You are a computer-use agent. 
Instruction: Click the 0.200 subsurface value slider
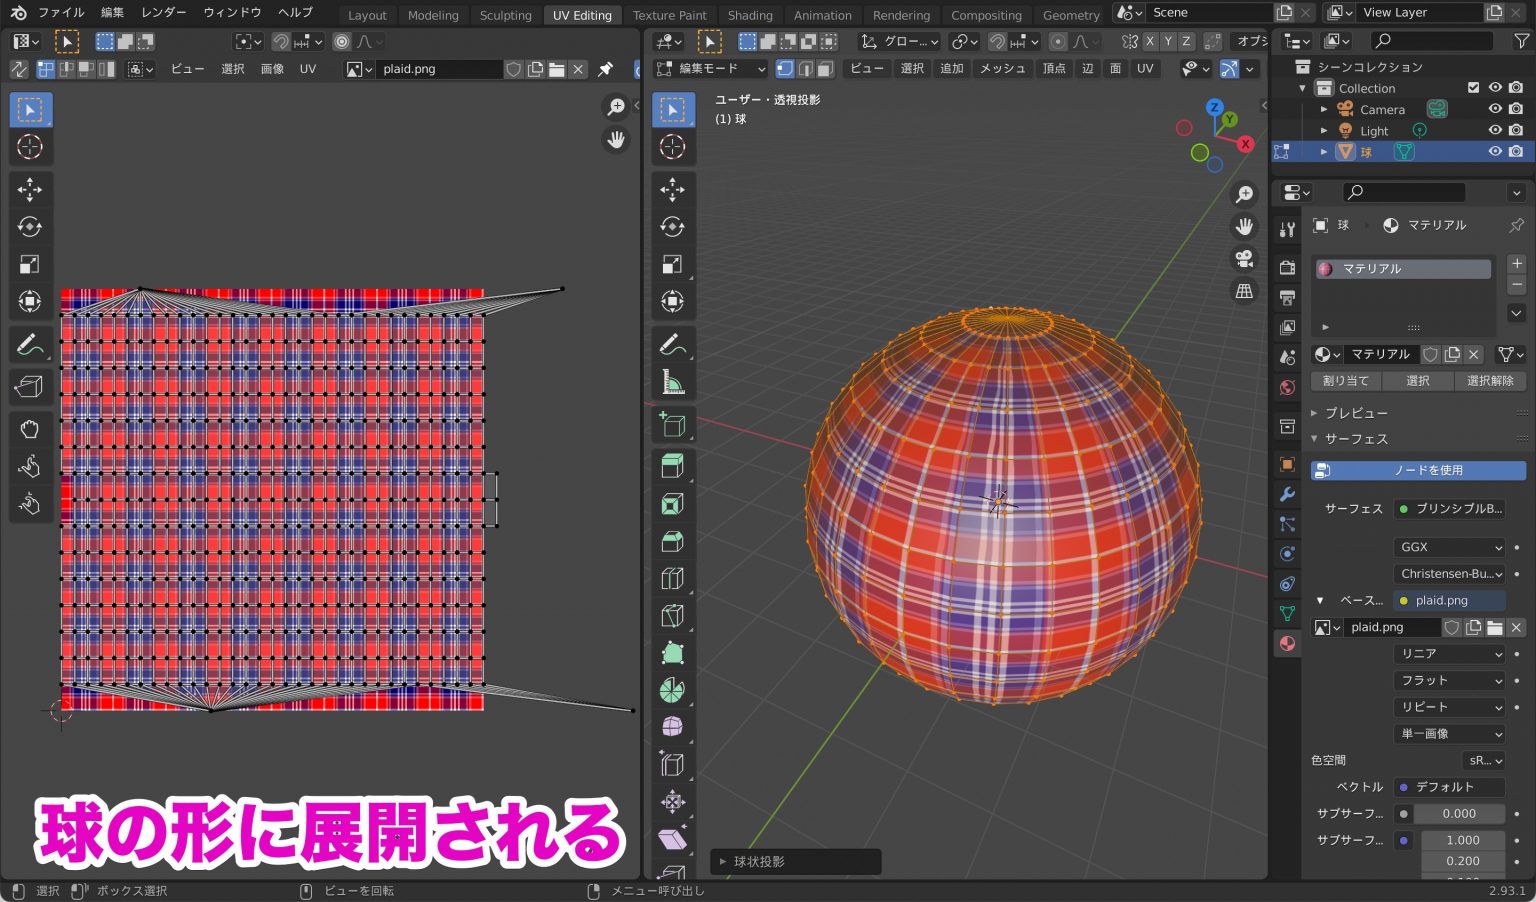point(1462,860)
